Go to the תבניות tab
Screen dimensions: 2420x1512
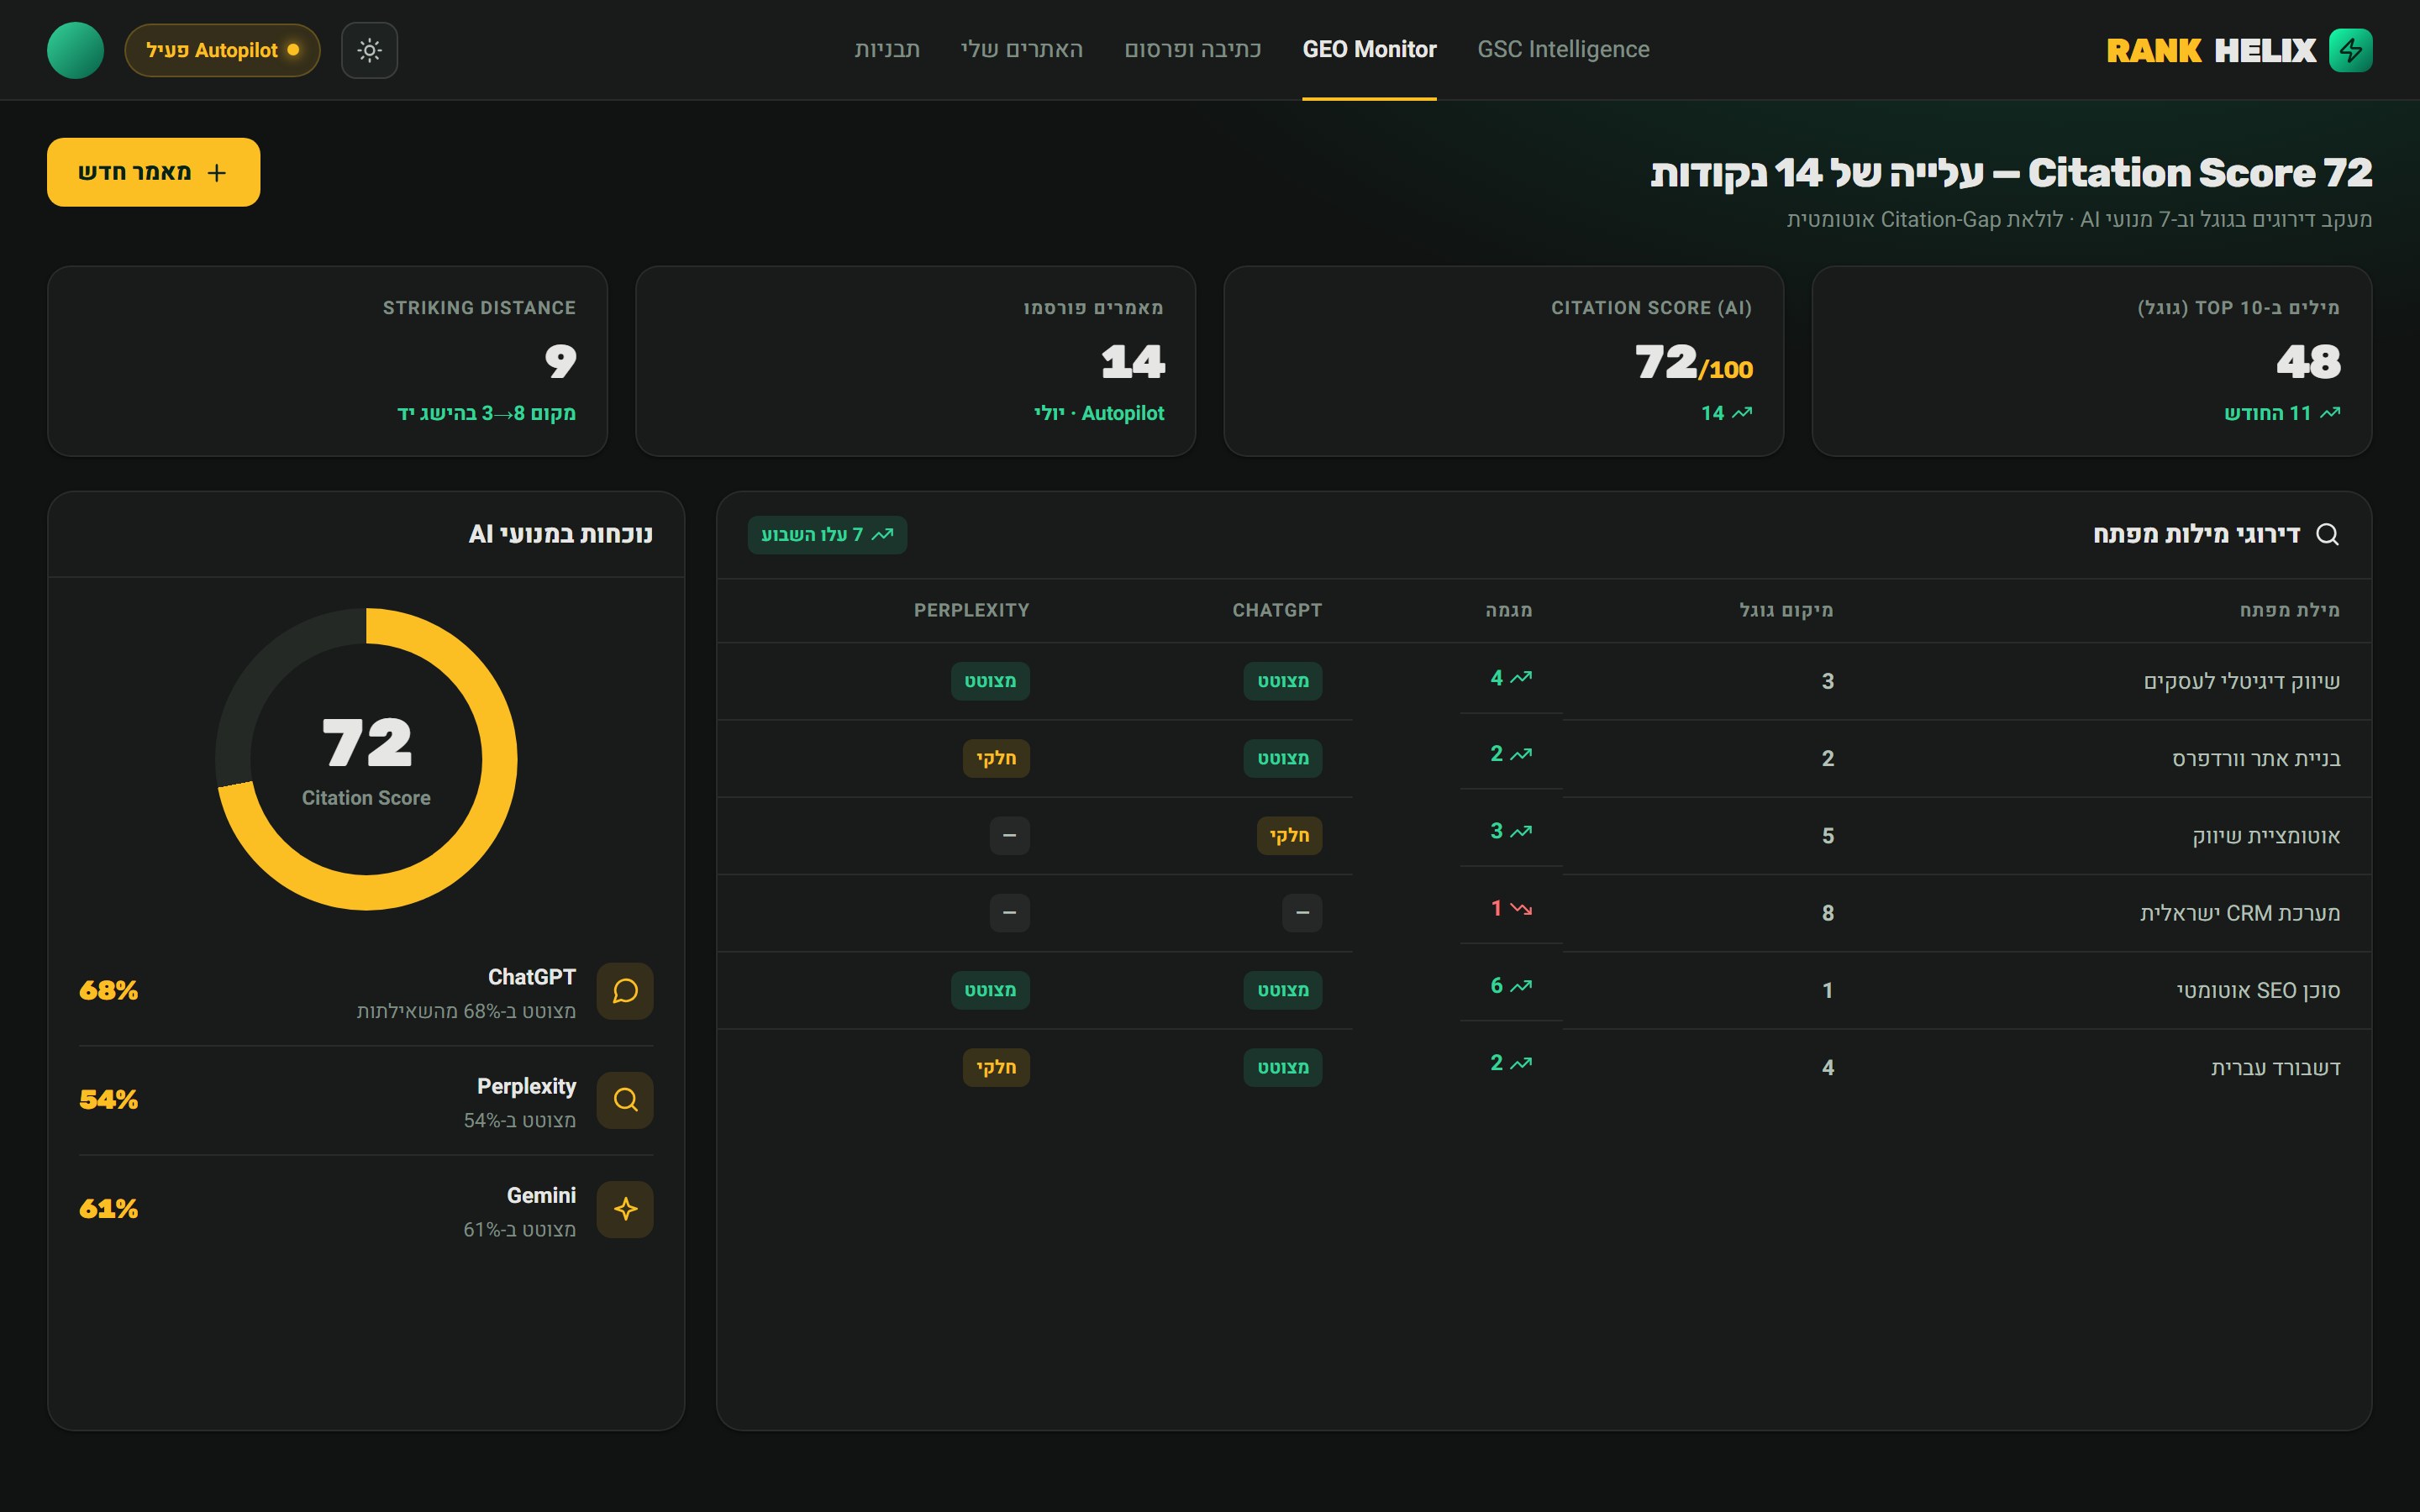tap(887, 49)
